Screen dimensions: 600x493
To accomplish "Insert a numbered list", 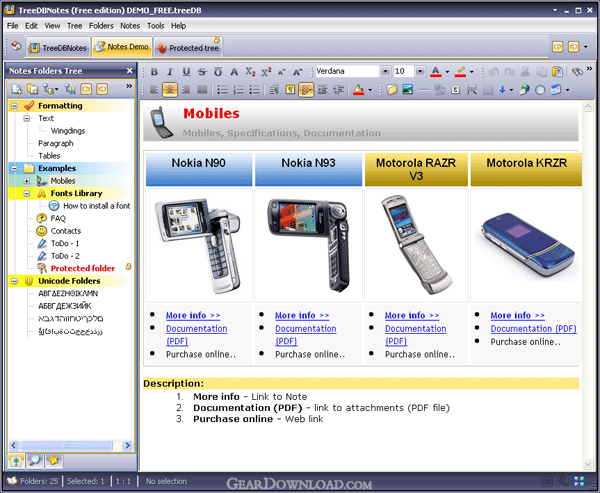I will click(238, 90).
